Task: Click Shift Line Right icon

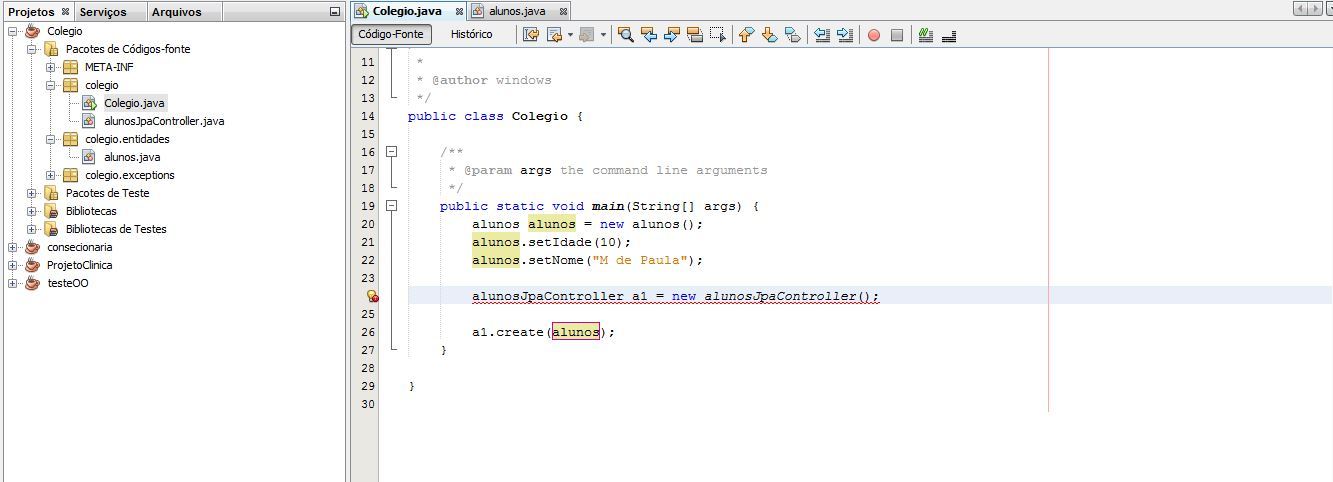Action: point(845,35)
